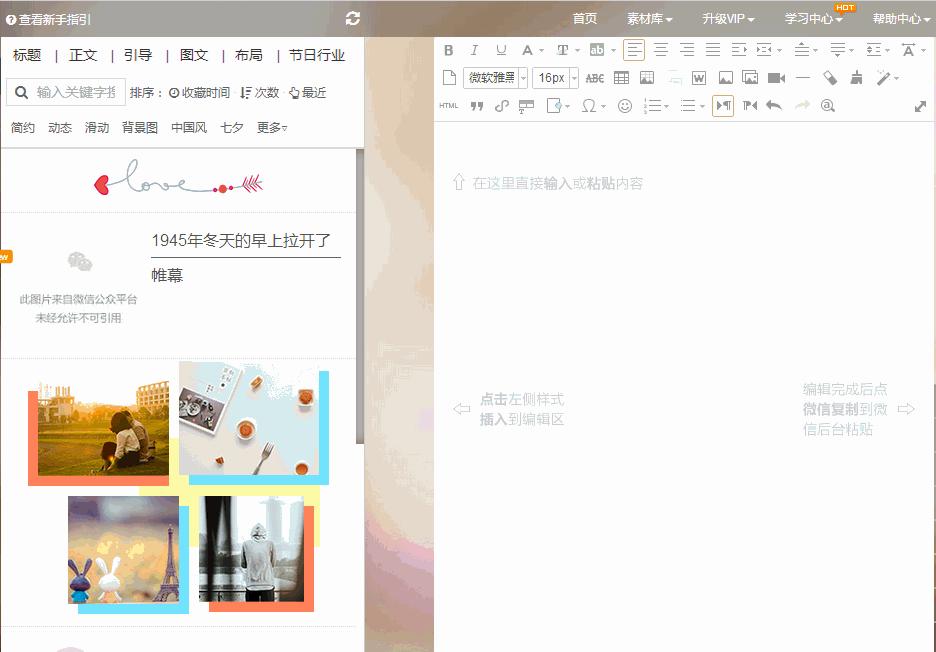The width and height of the screenshot is (936, 652).
Task: Switch to HTML source view
Action: coord(449,104)
